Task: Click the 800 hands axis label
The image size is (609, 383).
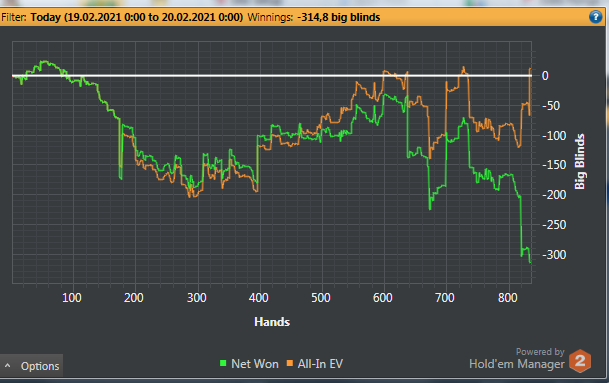Action: pyautogui.click(x=508, y=298)
